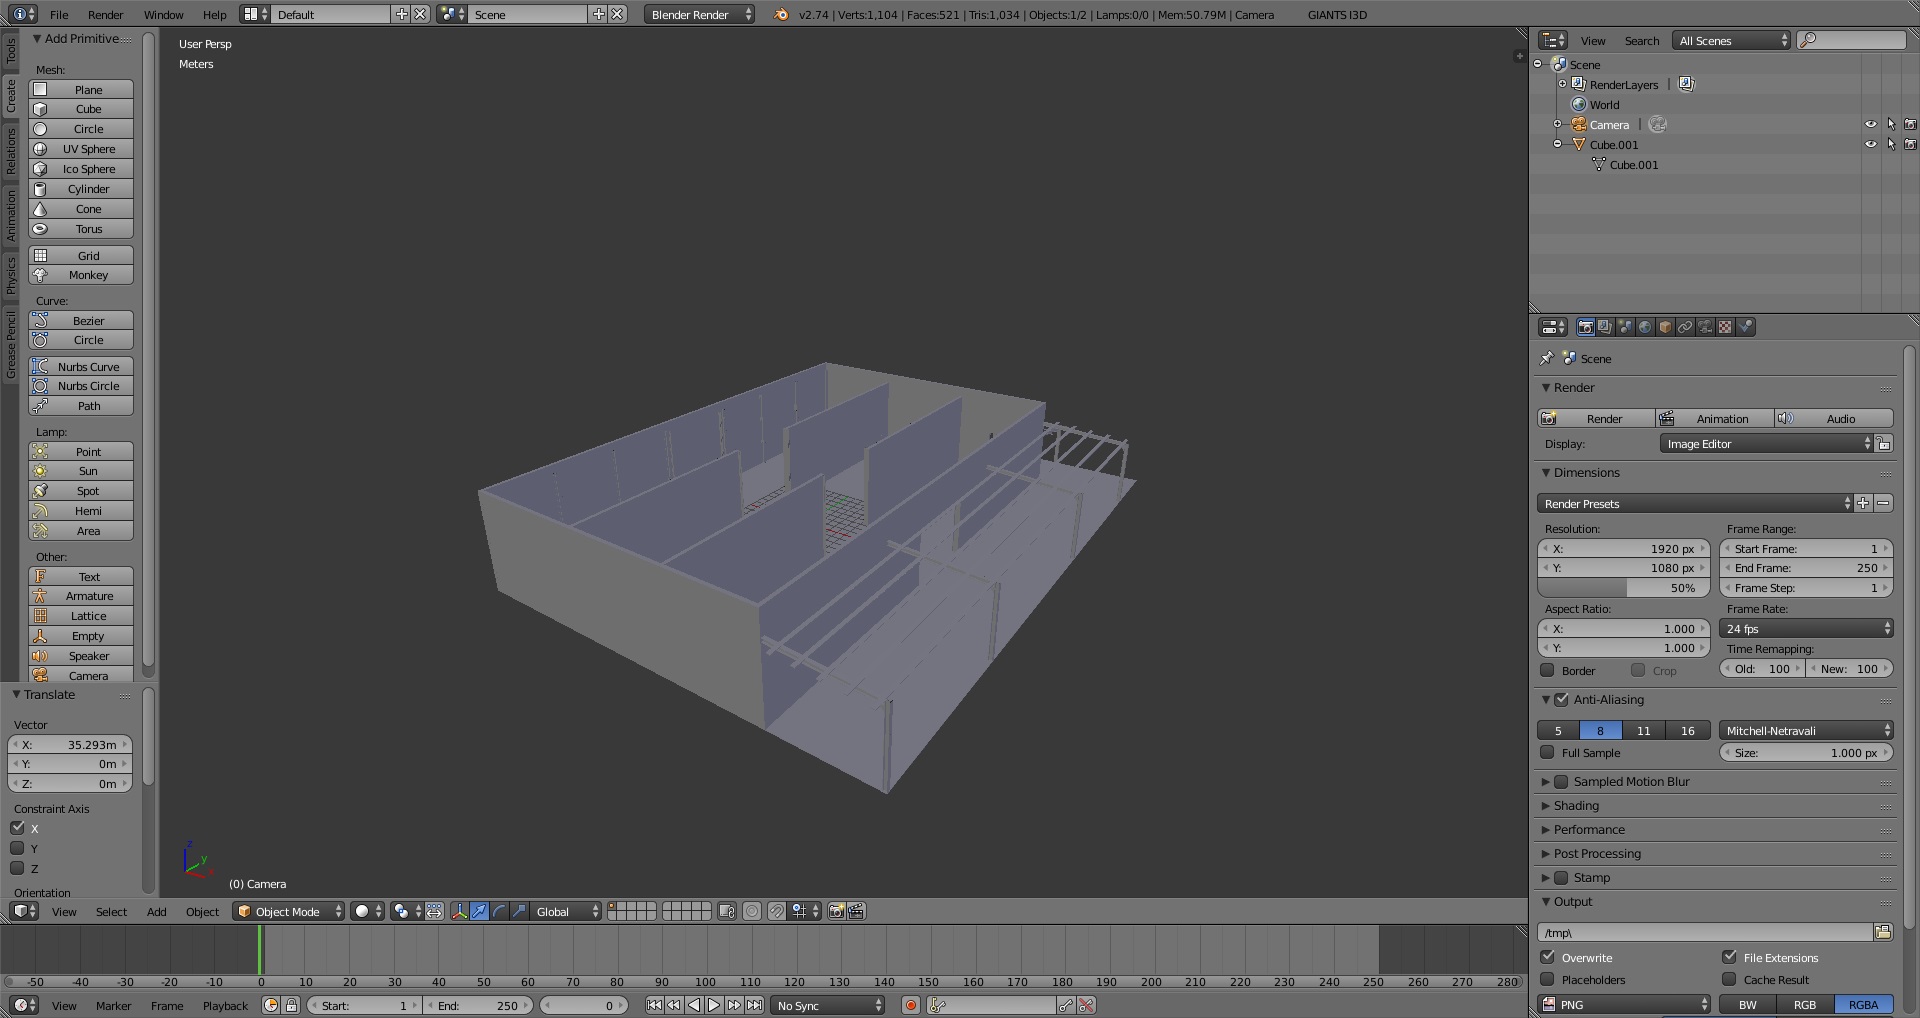Viewport: 1920px width, 1018px height.
Task: Add a Monkey mesh primitive
Action: click(x=81, y=275)
